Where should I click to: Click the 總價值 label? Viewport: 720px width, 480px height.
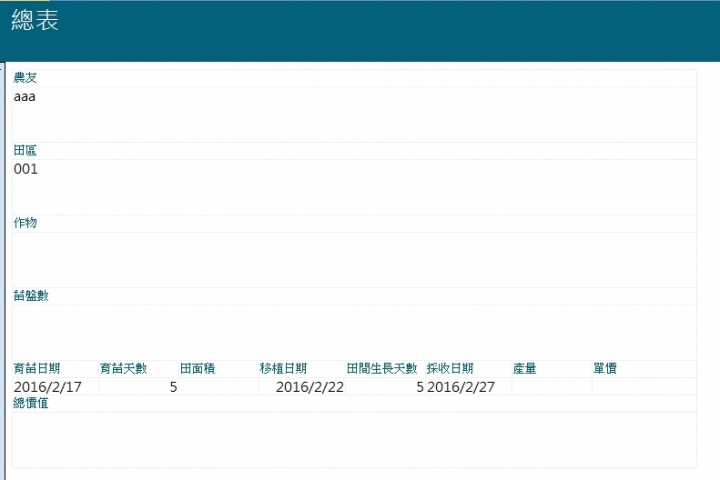tap(31, 403)
